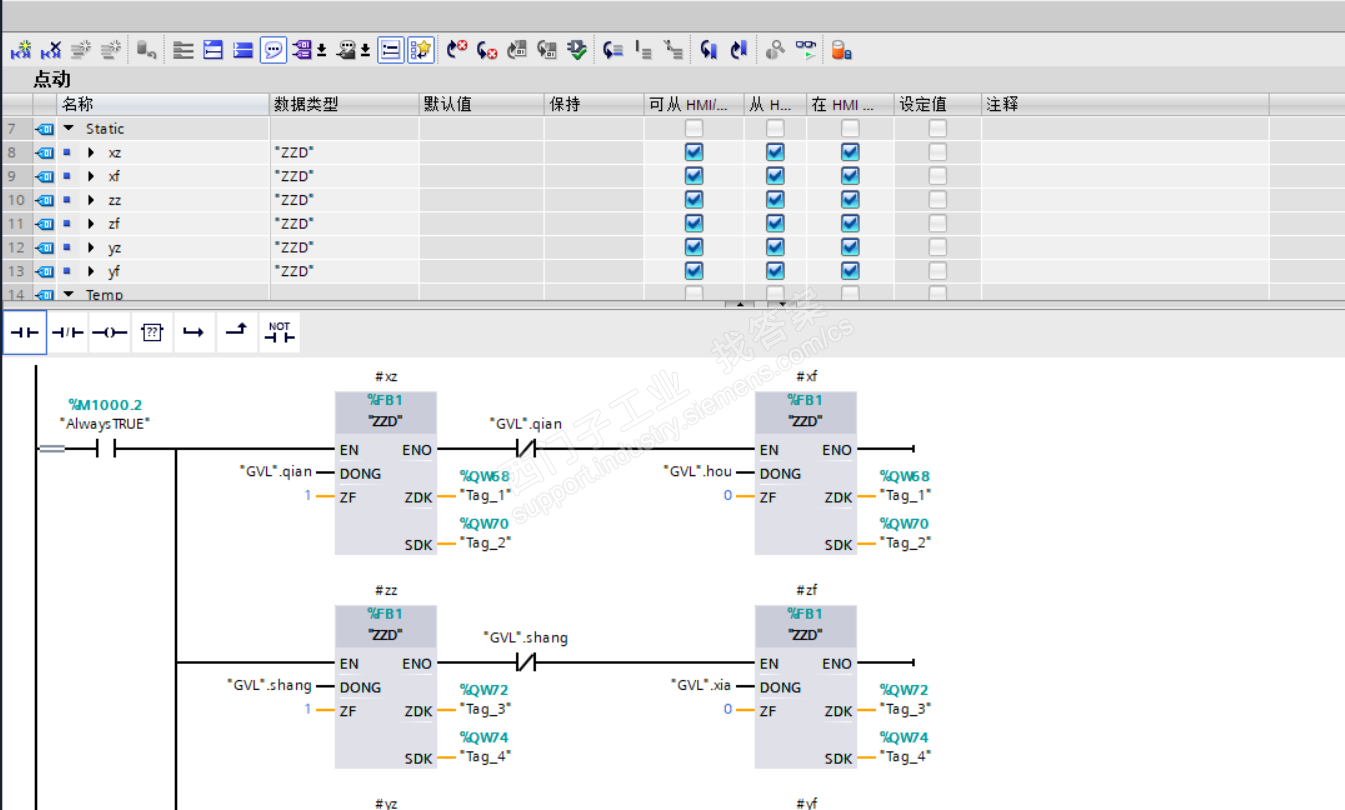Click the 默认值 column header
This screenshot has height=810, width=1345.
482,104
